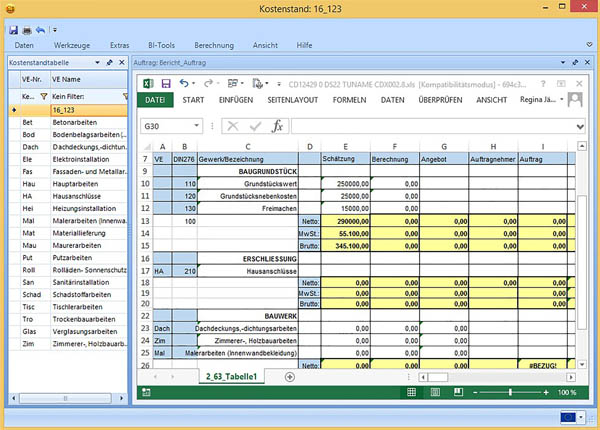Screen dimensions: 600x430
Task: Open the Auftrag report panel dropdown arrow
Action: 563,62
